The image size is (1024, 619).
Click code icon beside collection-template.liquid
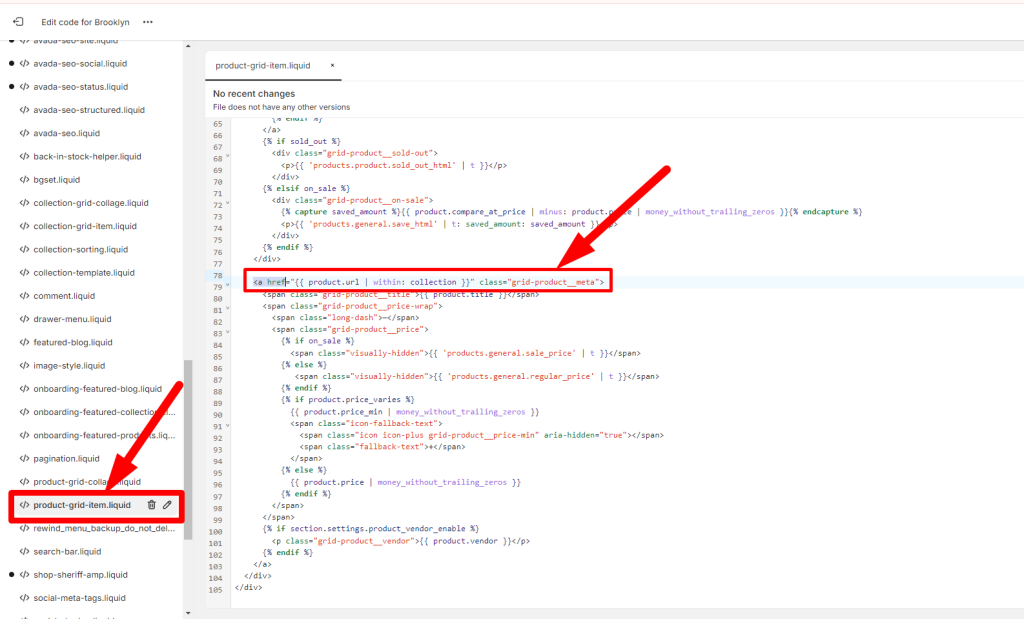click(x=24, y=272)
